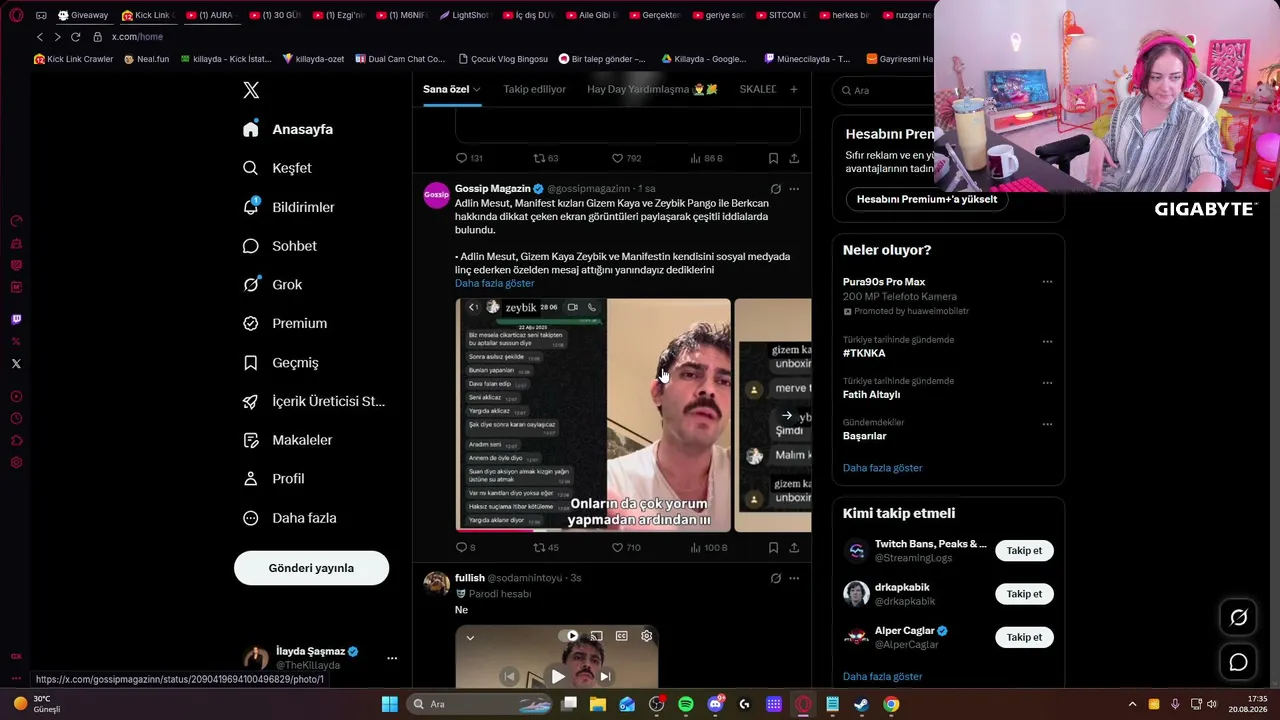Cast the fullish video to a device
Viewport: 1280px width, 720px height.
[x=596, y=636]
